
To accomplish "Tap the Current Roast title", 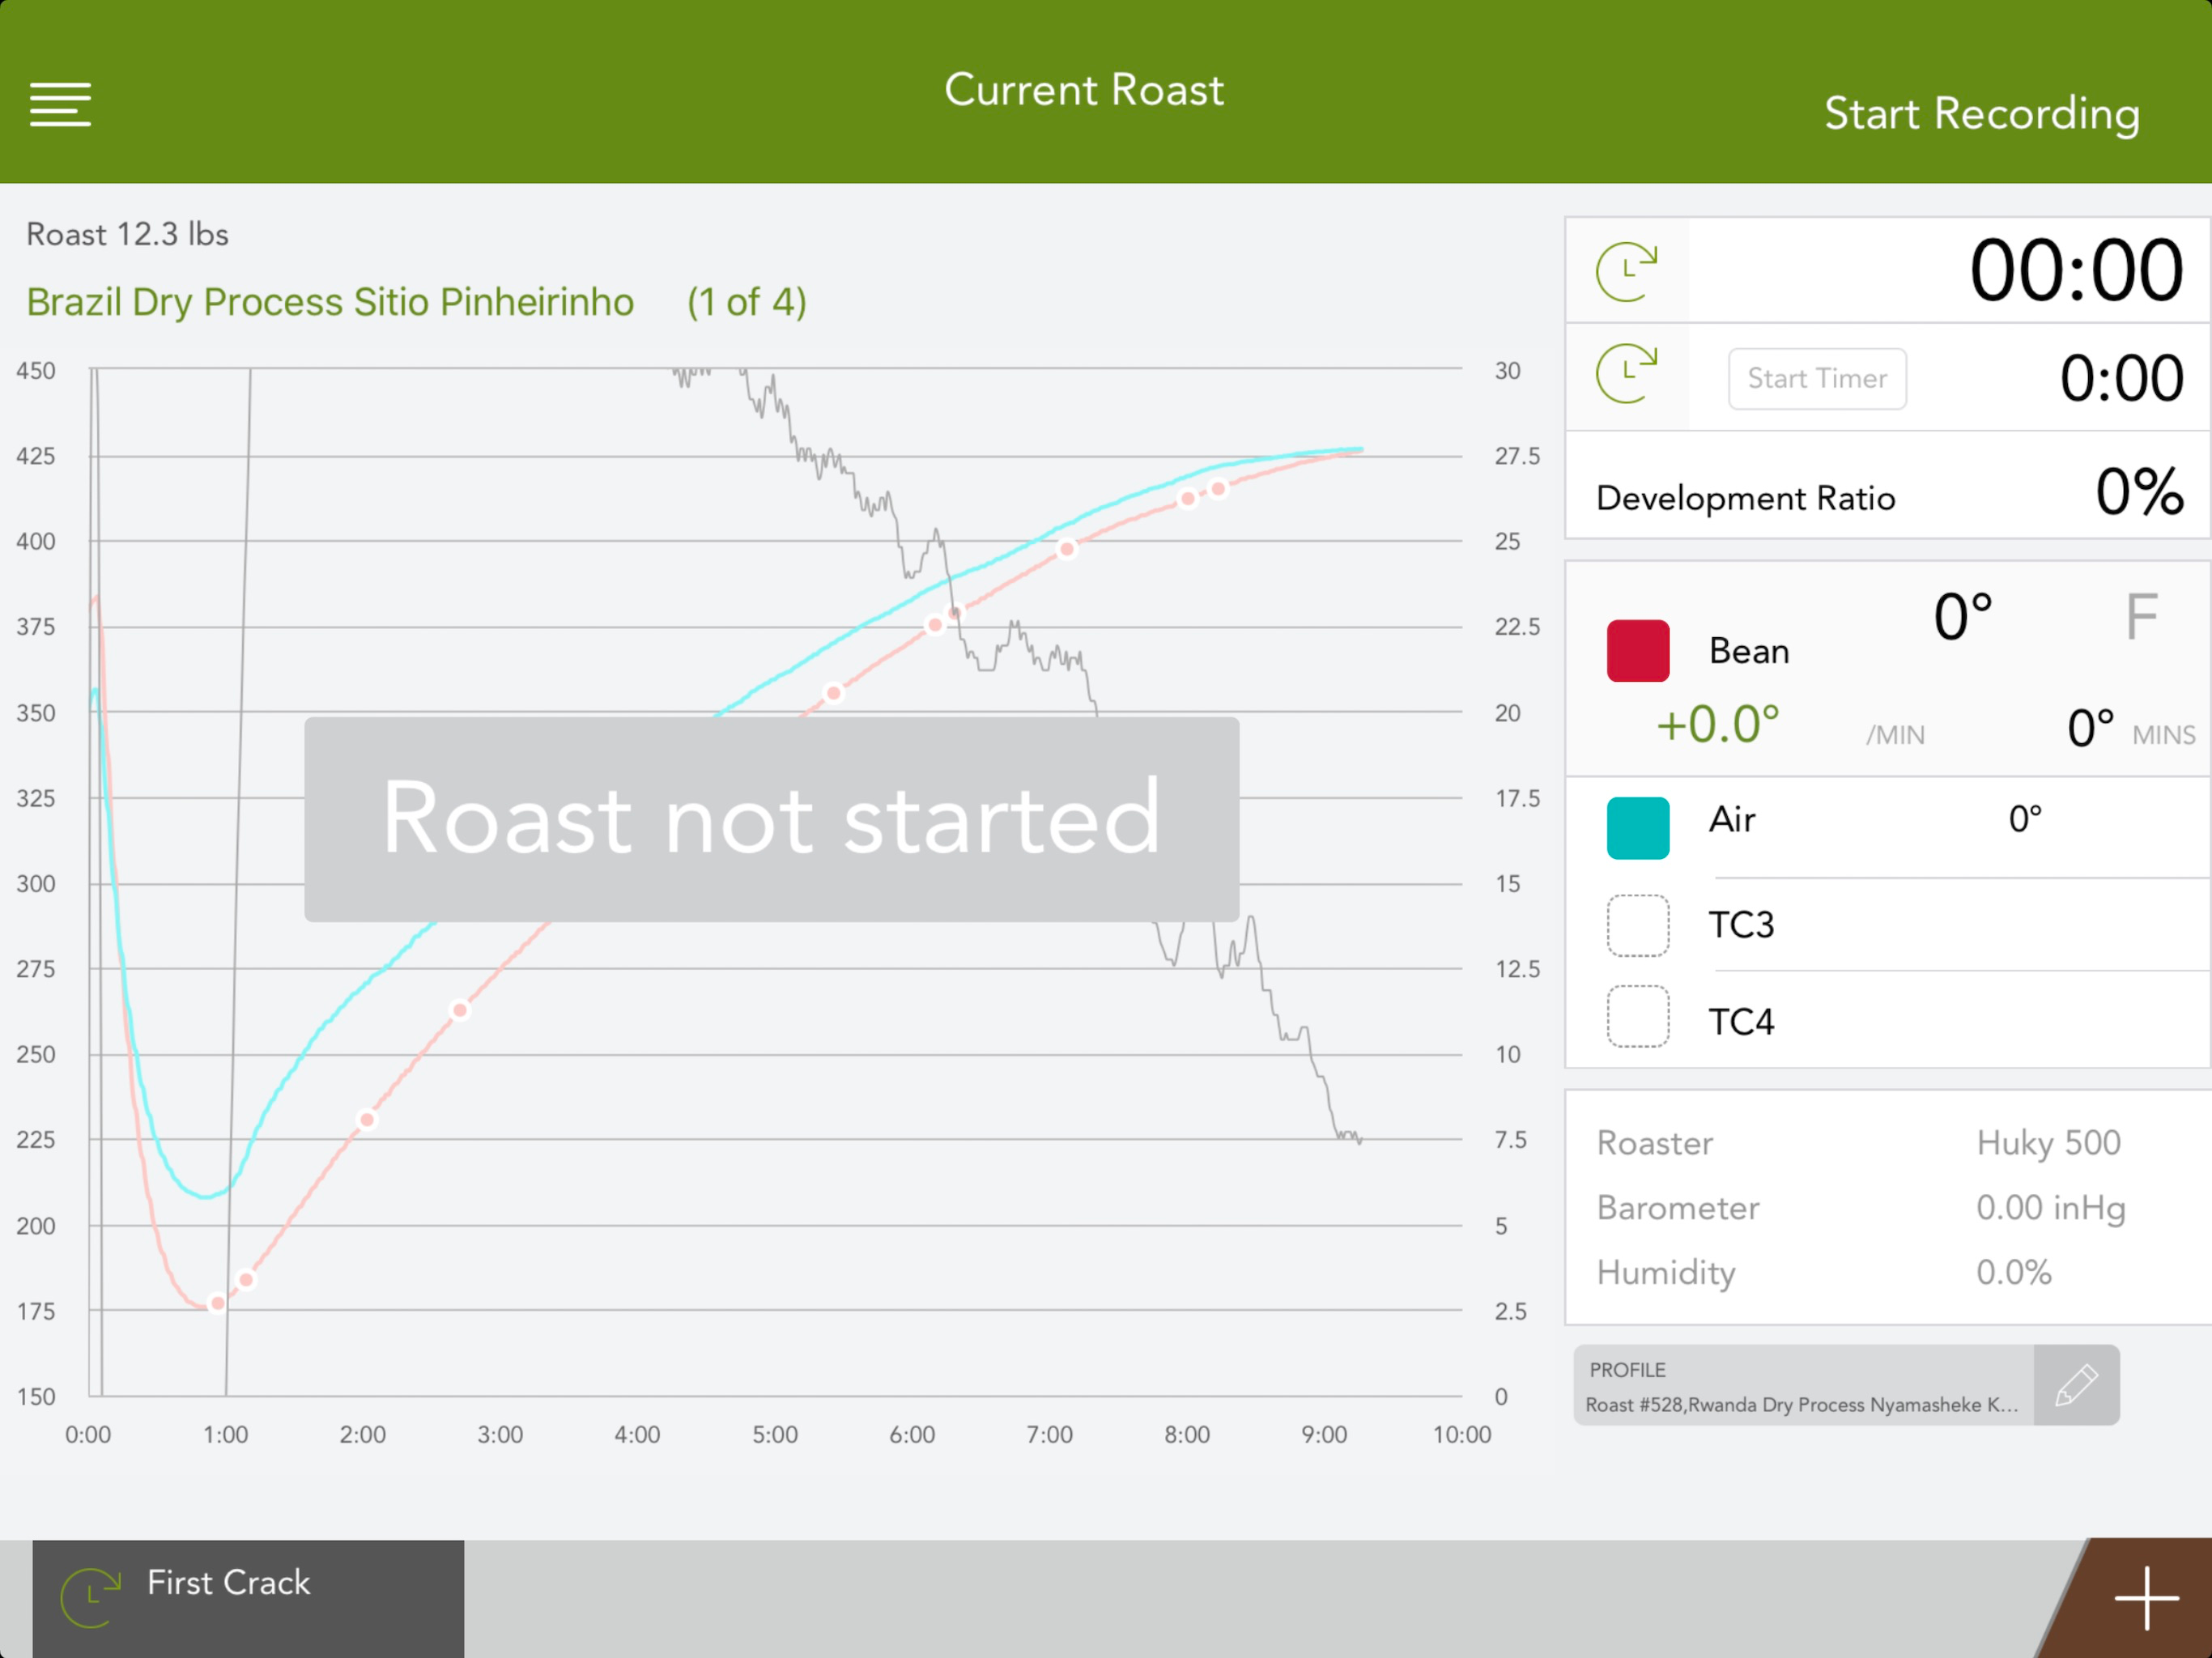I will tap(1083, 90).
